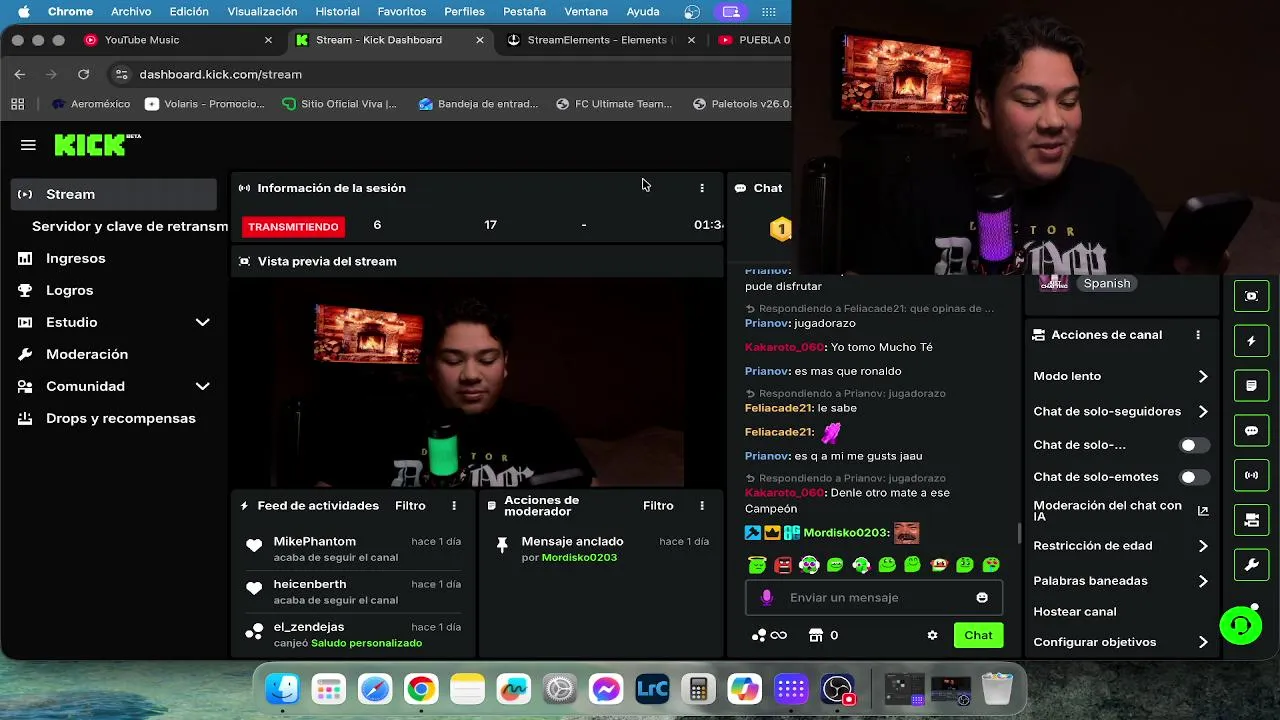This screenshot has height=720, width=1280.
Task: Open OBS from the Dock
Action: 838,689
